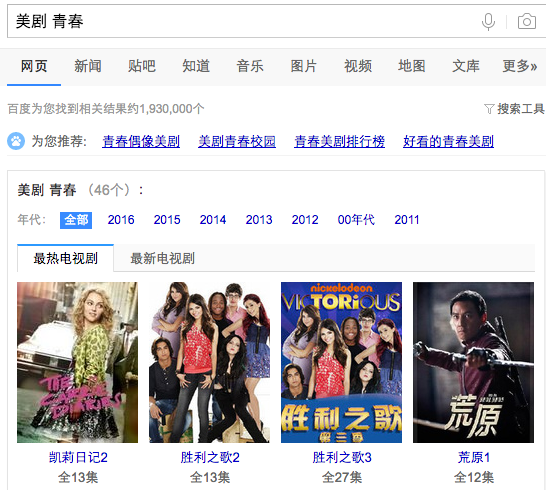Open Victorious 胜利之歌 第三季 poster
This screenshot has height=490, width=546.
click(x=341, y=362)
